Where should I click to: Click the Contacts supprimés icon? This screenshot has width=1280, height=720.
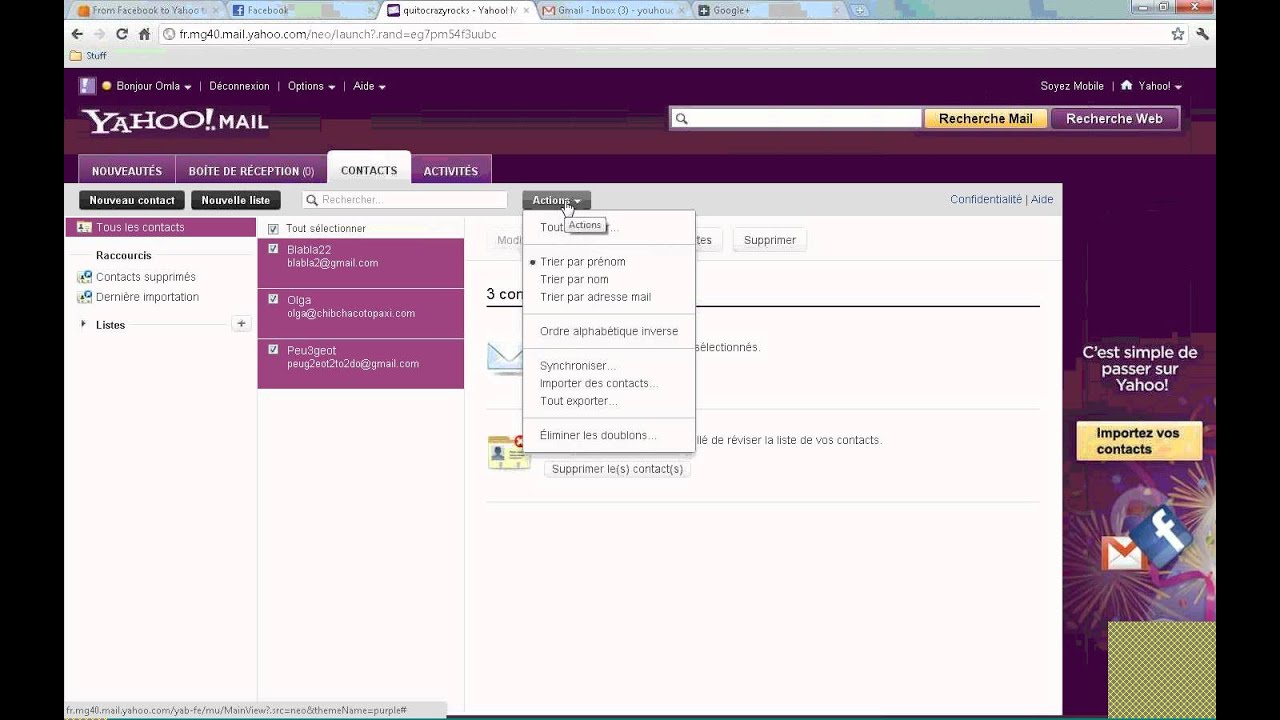point(85,277)
